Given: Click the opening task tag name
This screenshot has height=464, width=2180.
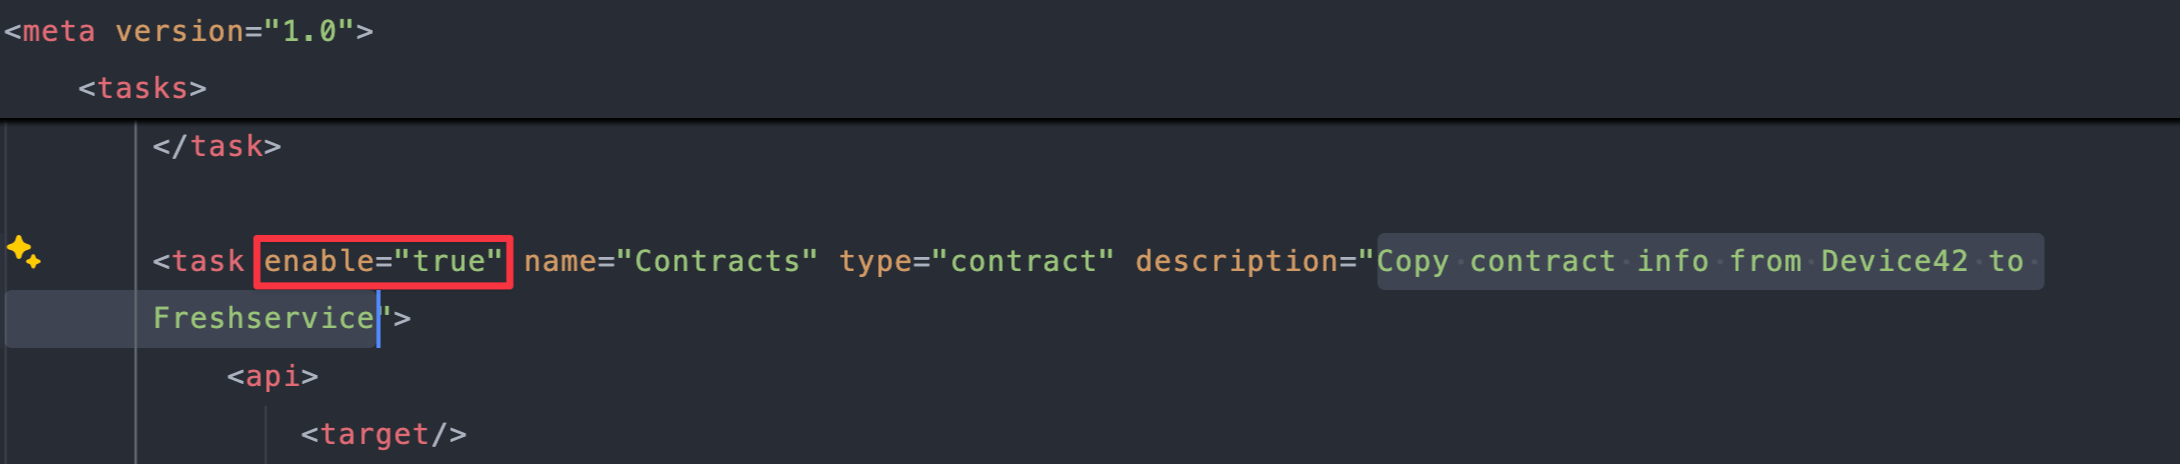Looking at the screenshot, I should coord(207,261).
